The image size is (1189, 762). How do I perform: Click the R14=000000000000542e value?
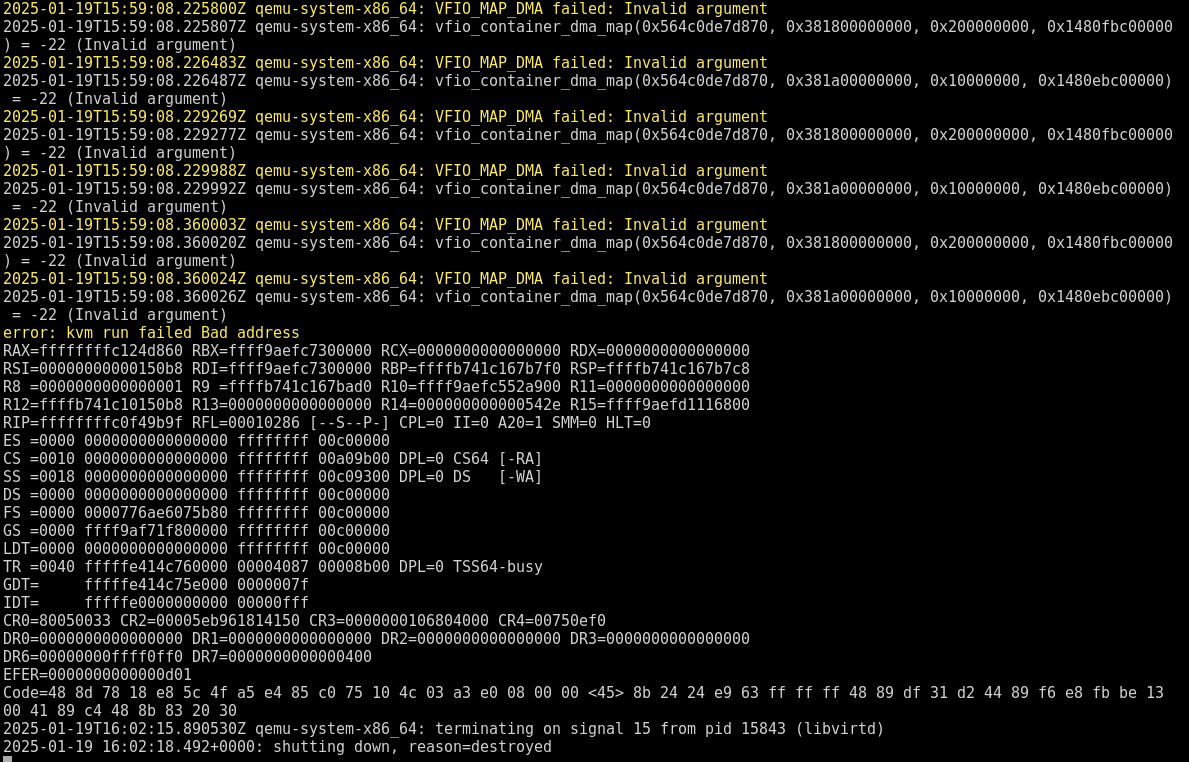[x=471, y=405]
